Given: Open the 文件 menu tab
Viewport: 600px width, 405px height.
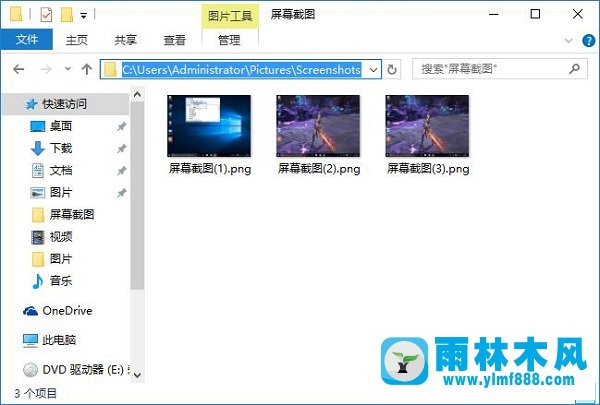Looking at the screenshot, I should [27, 39].
